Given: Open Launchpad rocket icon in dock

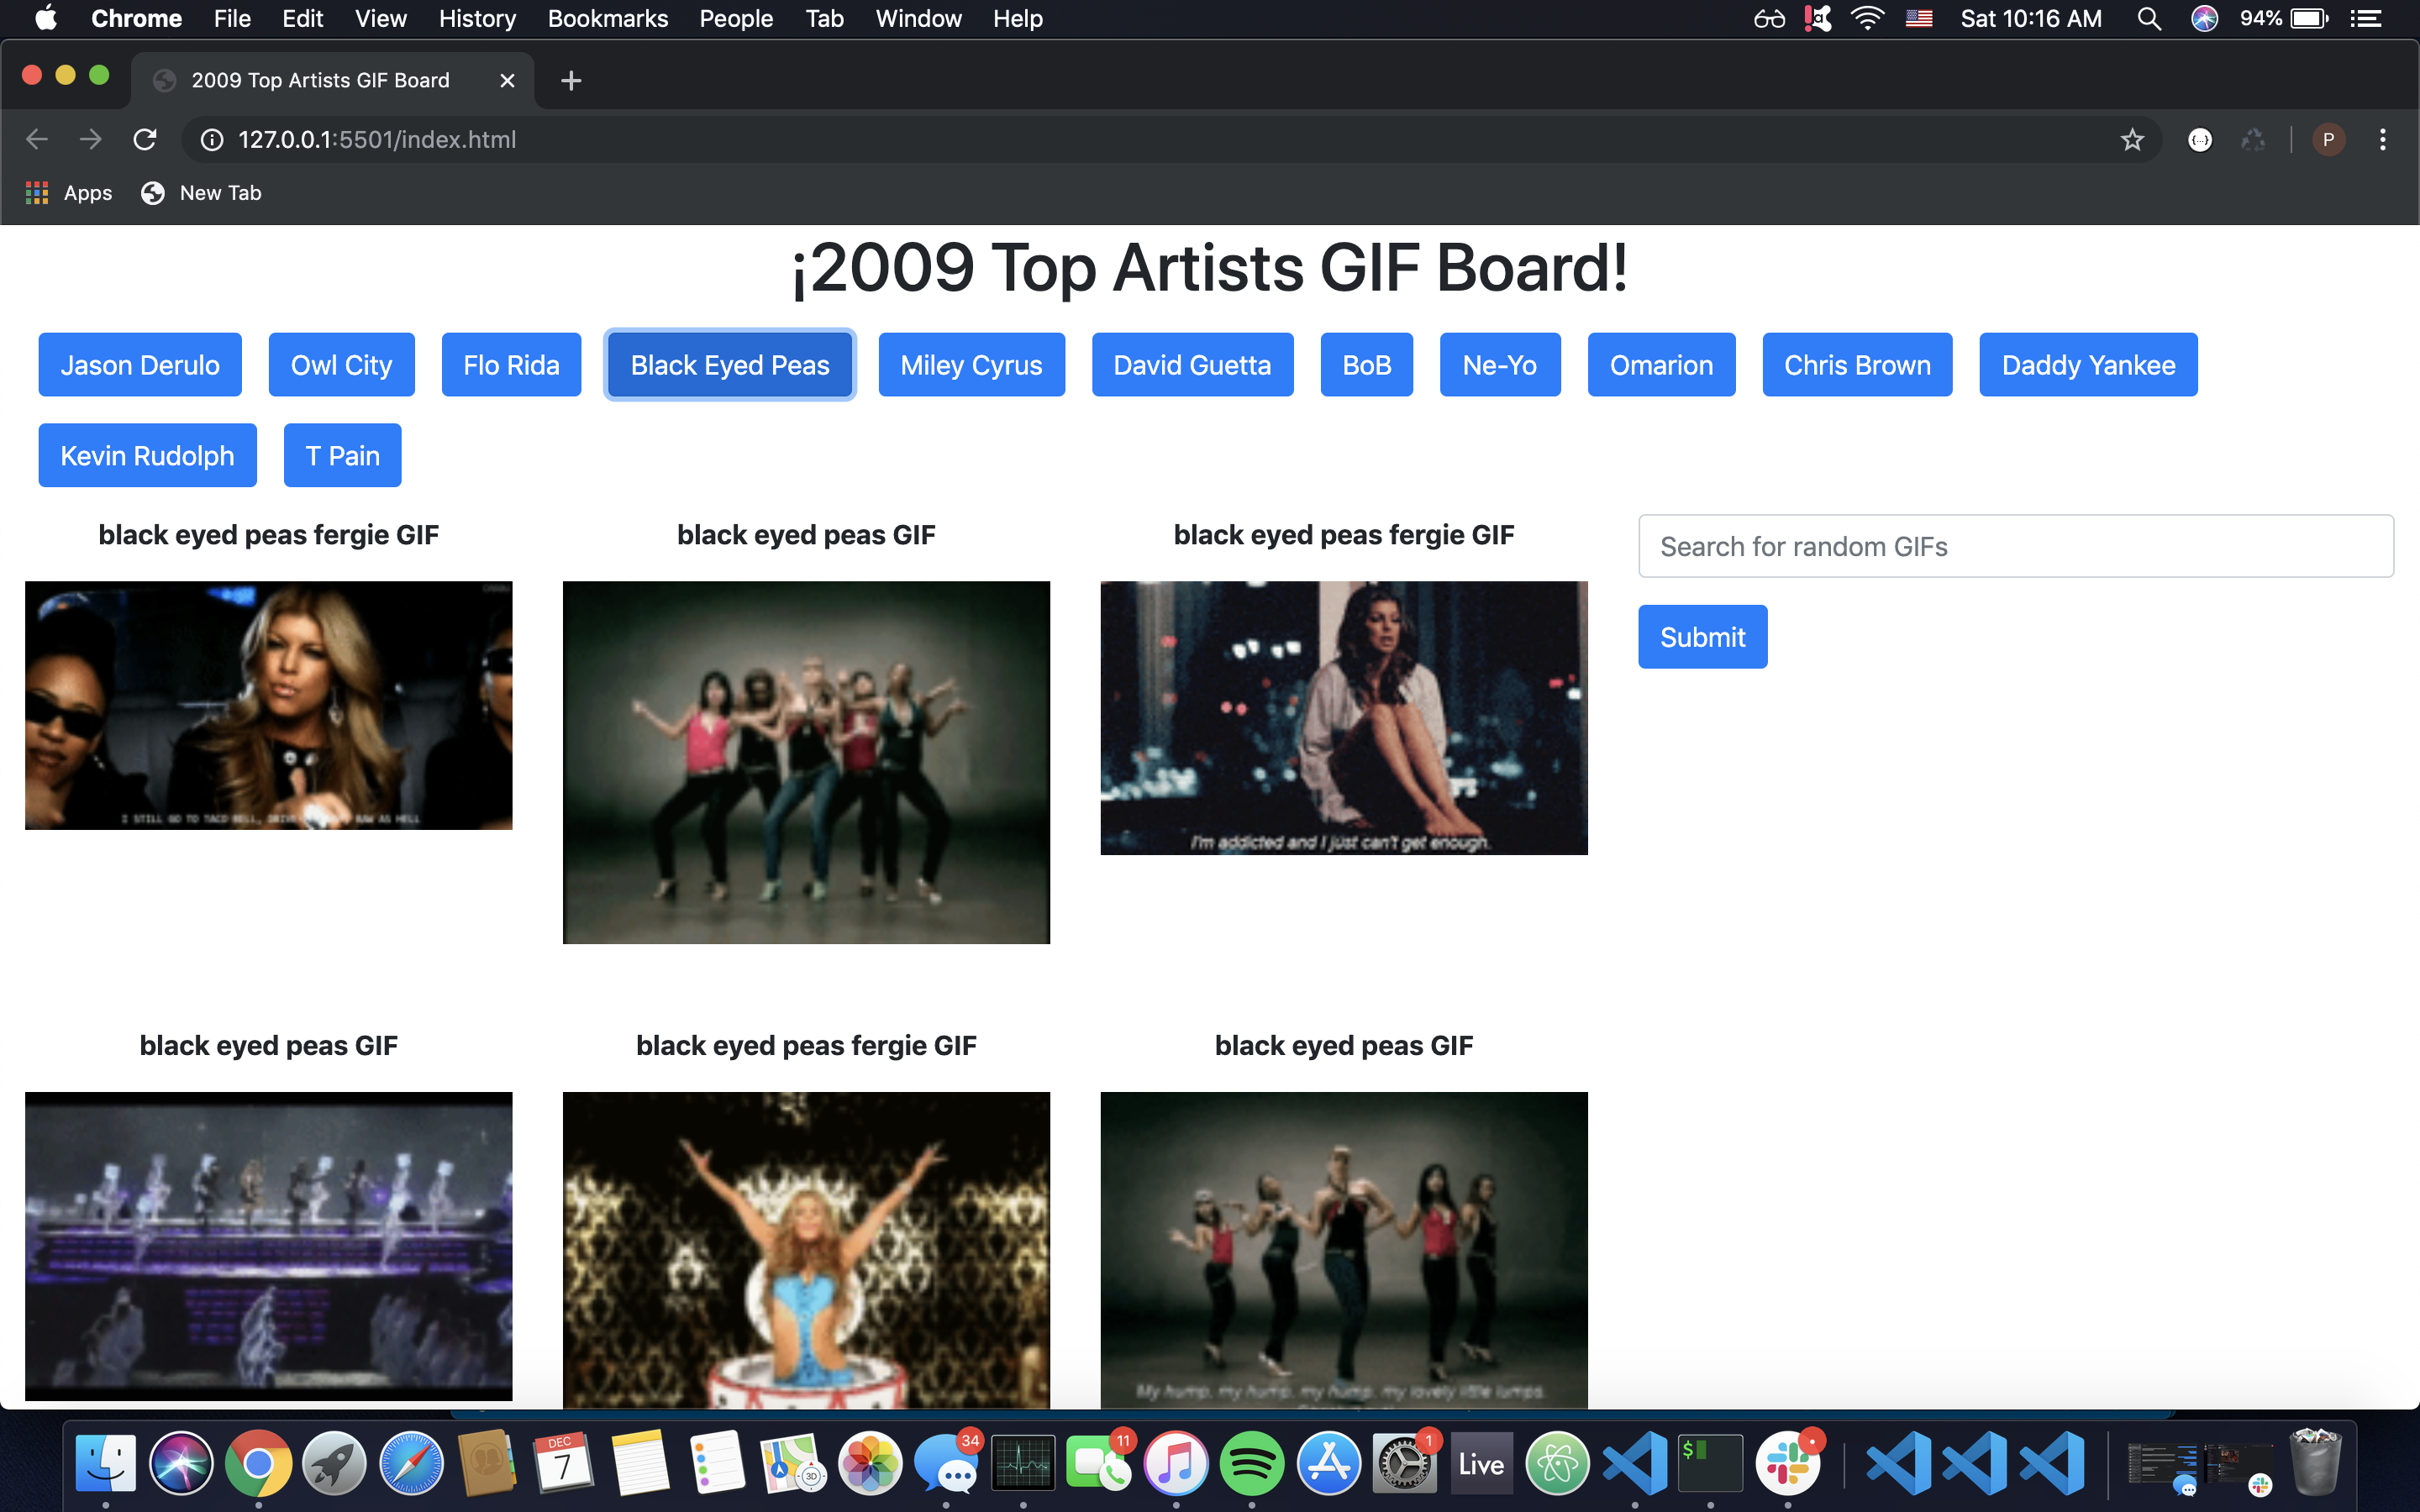Looking at the screenshot, I should (335, 1464).
